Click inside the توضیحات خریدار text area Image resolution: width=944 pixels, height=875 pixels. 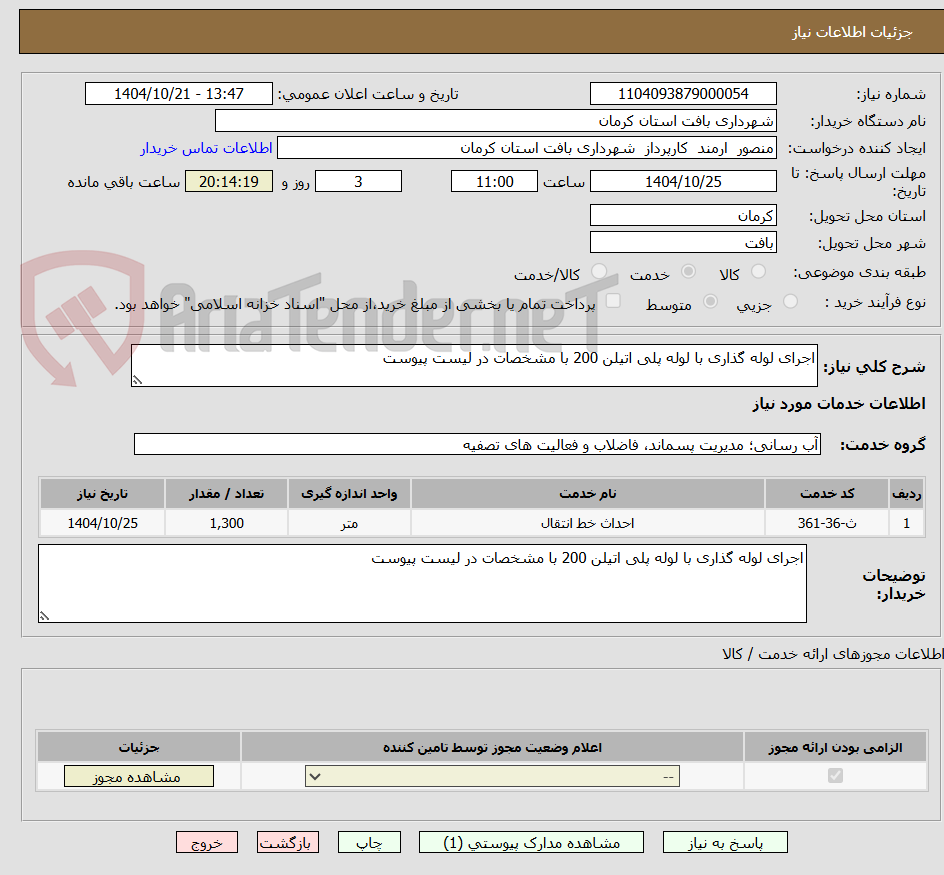click(x=422, y=582)
